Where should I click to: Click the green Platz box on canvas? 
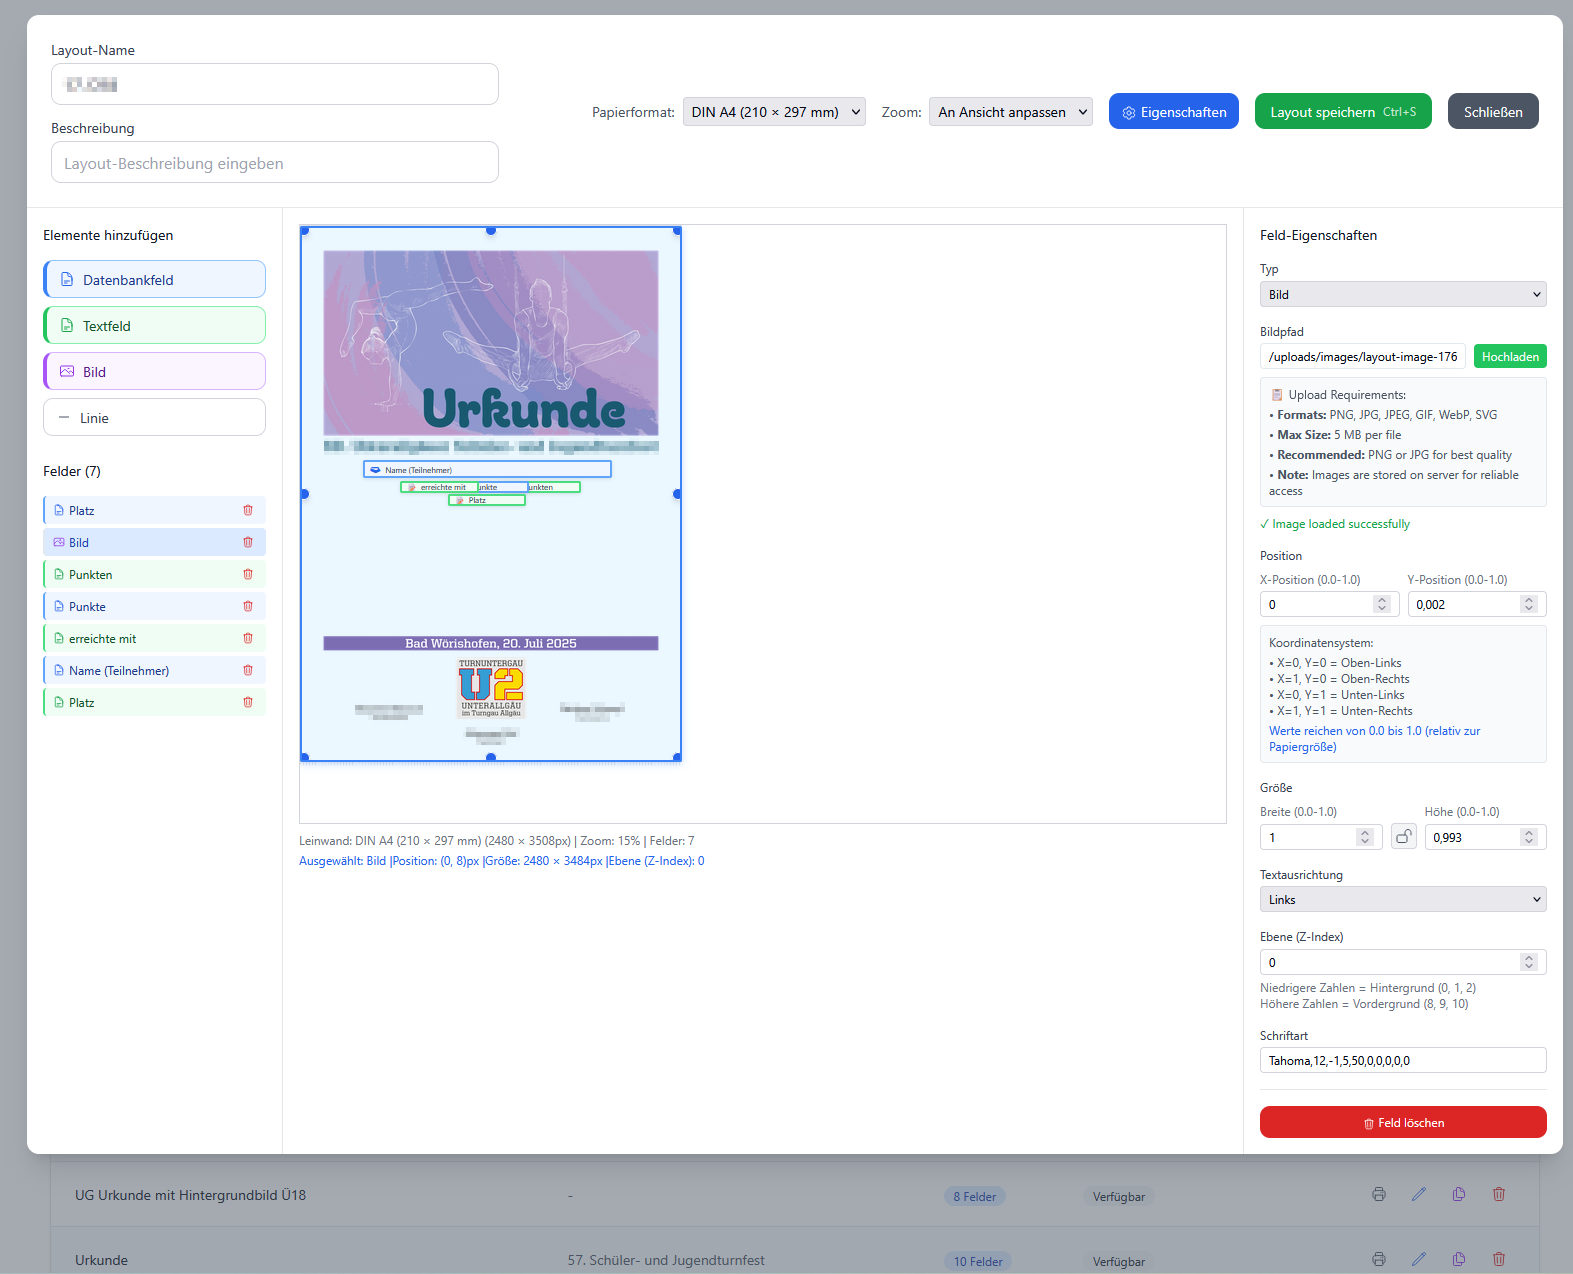[487, 500]
